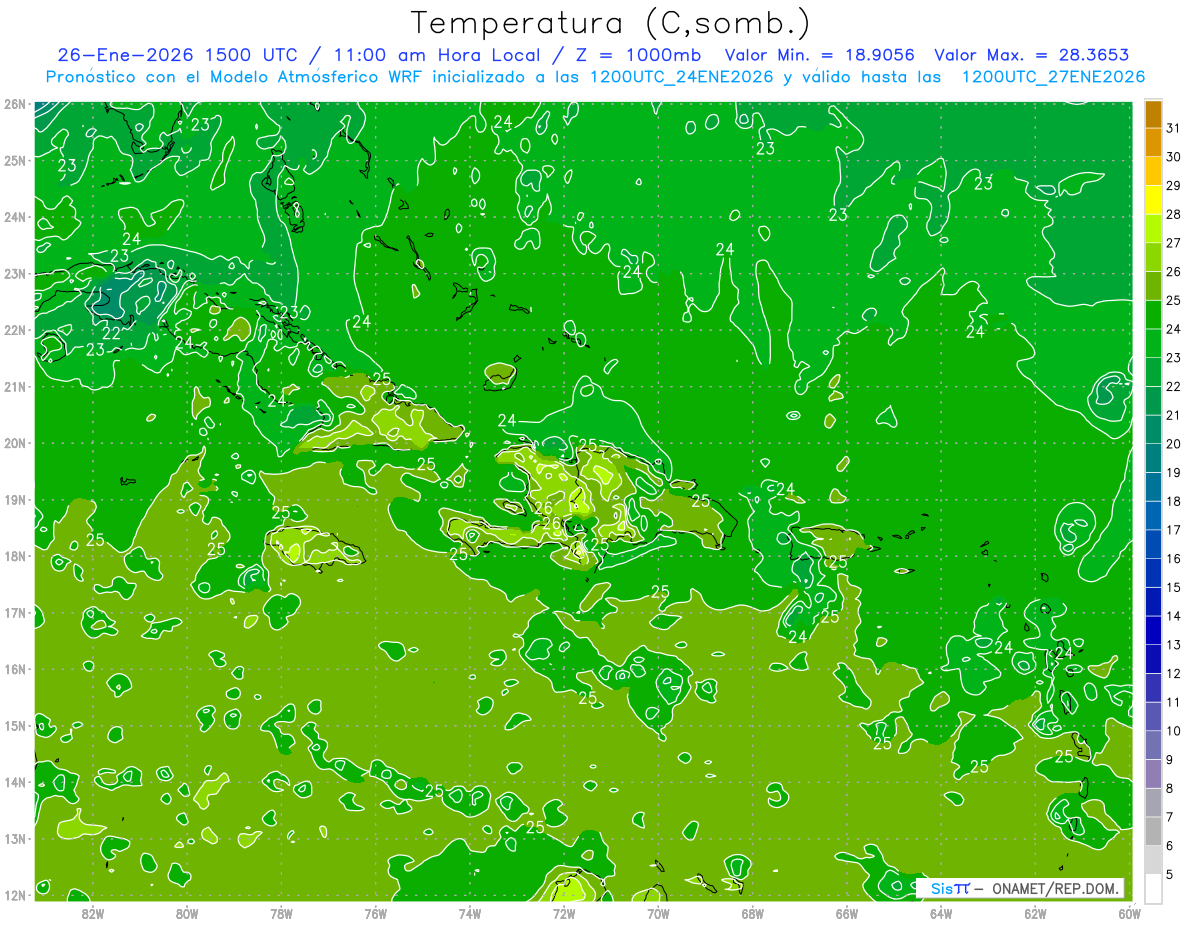
Task: Click the 64W longitude axis label
Action: click(941, 912)
